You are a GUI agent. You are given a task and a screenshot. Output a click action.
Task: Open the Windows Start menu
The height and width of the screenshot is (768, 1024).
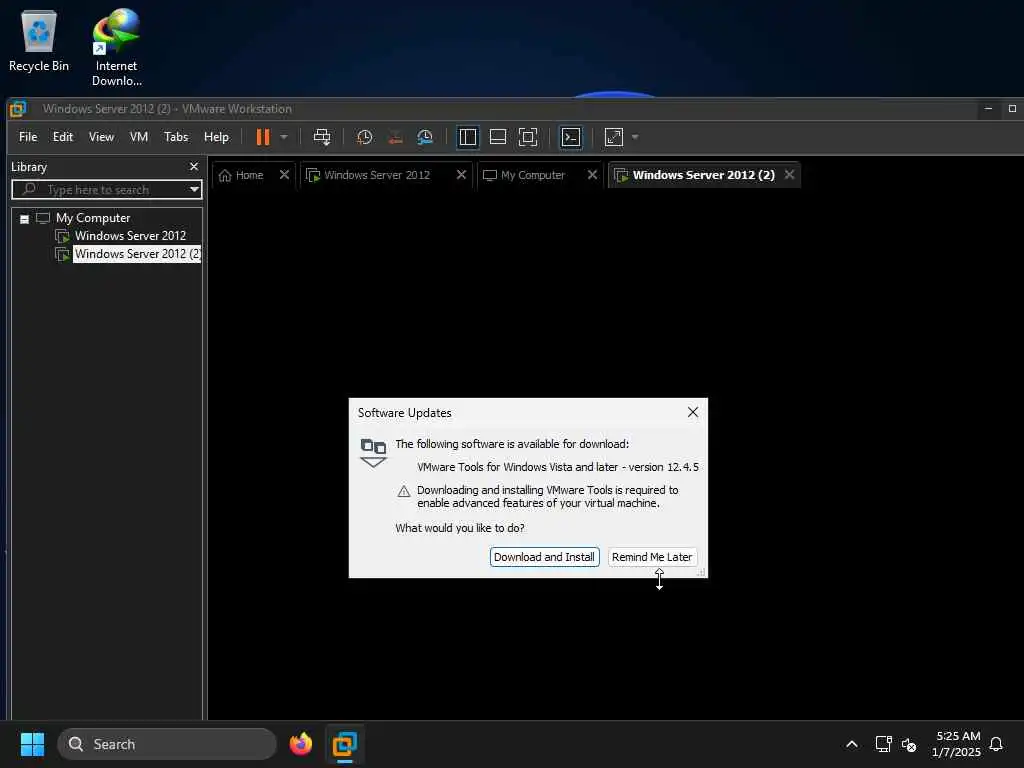pyautogui.click(x=32, y=744)
